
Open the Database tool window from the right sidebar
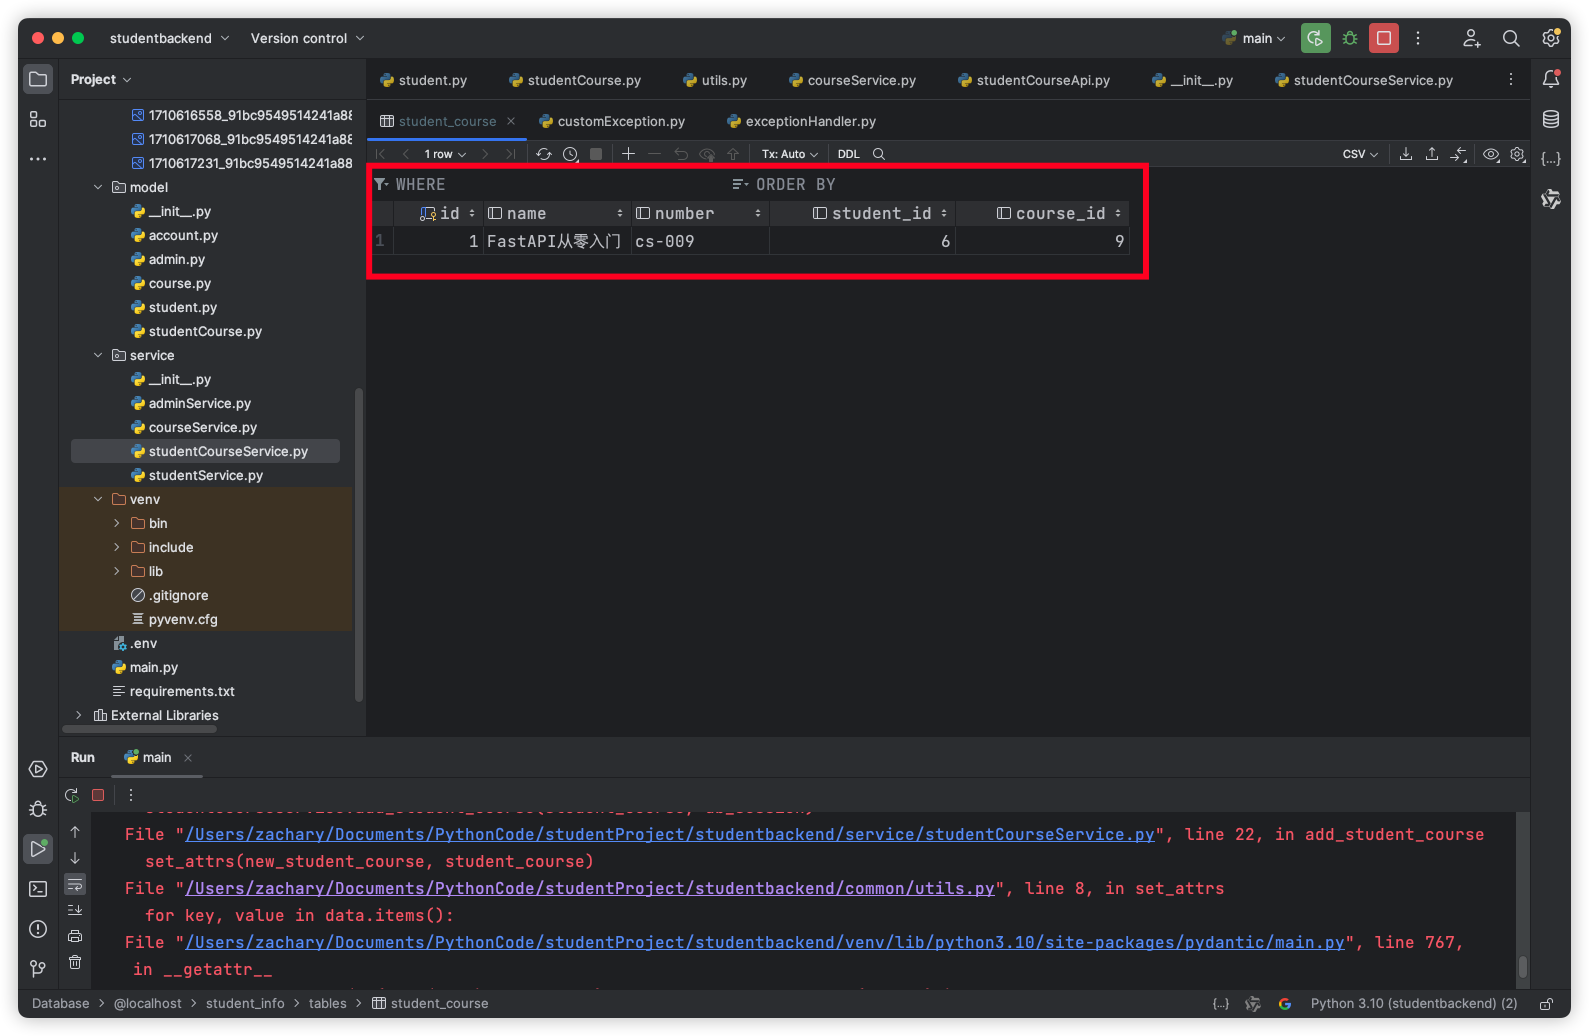coord(1551,119)
